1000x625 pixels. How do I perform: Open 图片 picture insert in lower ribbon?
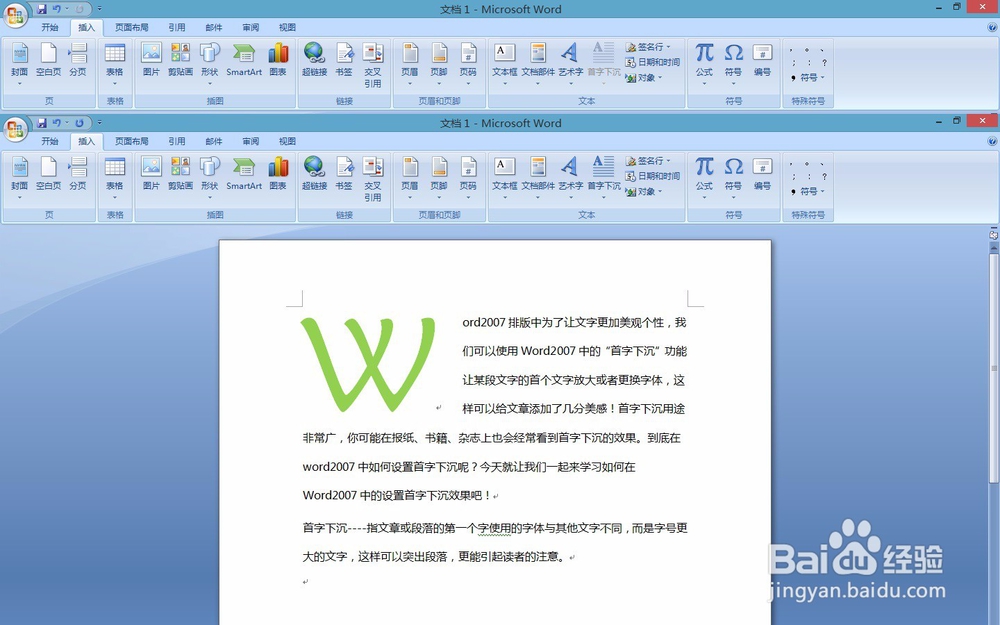point(151,174)
